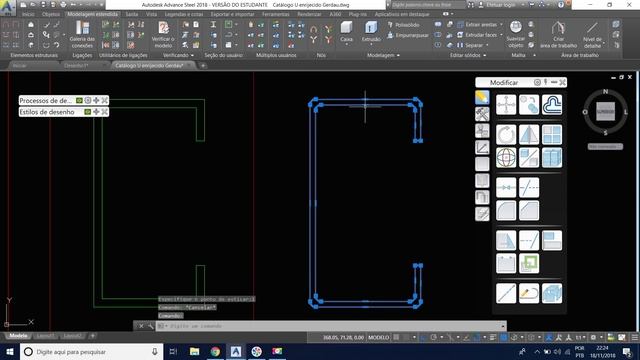Viewport: 640px width, 360px height.
Task: Click the Empurrar/puxar button
Action: (407, 36)
